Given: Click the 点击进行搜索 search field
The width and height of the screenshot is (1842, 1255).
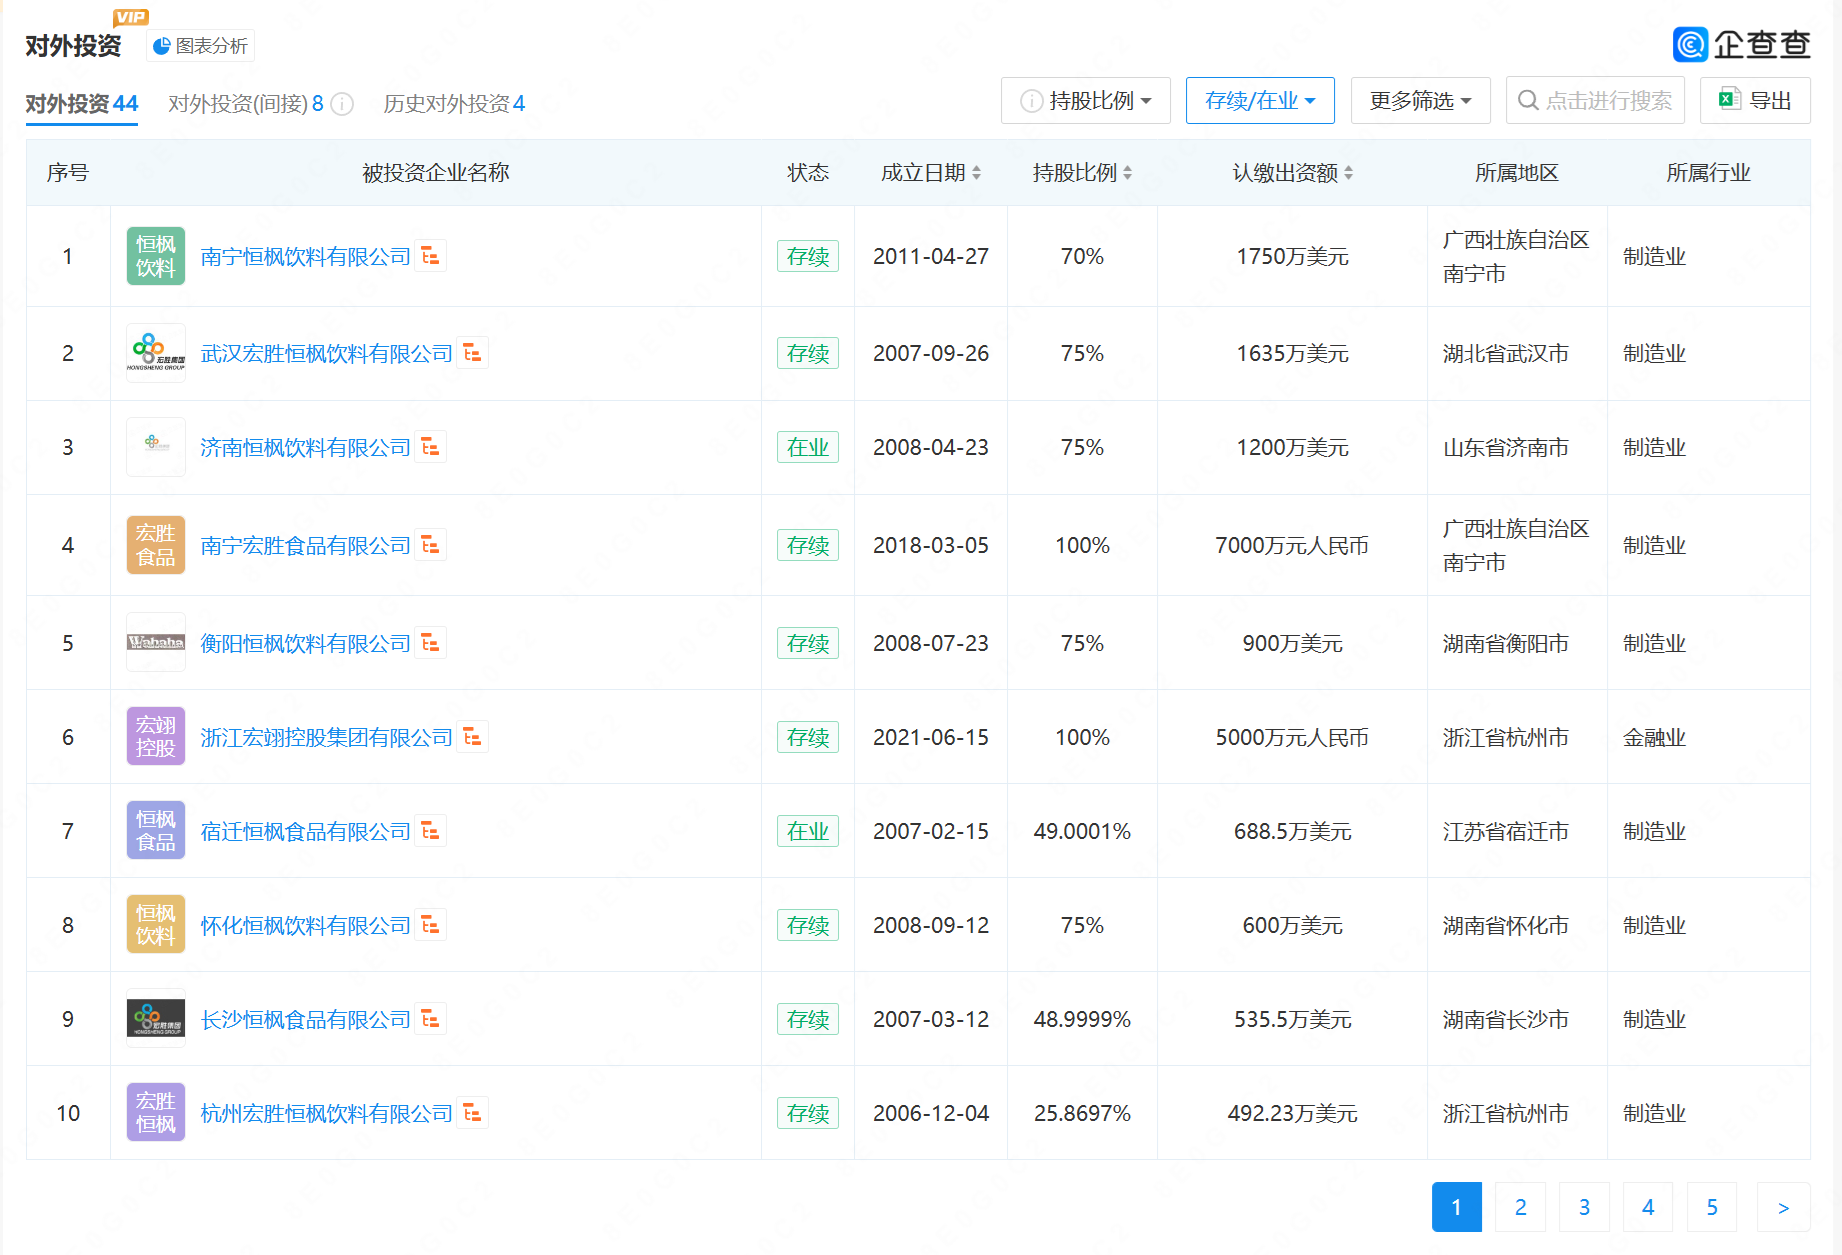Looking at the screenshot, I should coord(1596,101).
